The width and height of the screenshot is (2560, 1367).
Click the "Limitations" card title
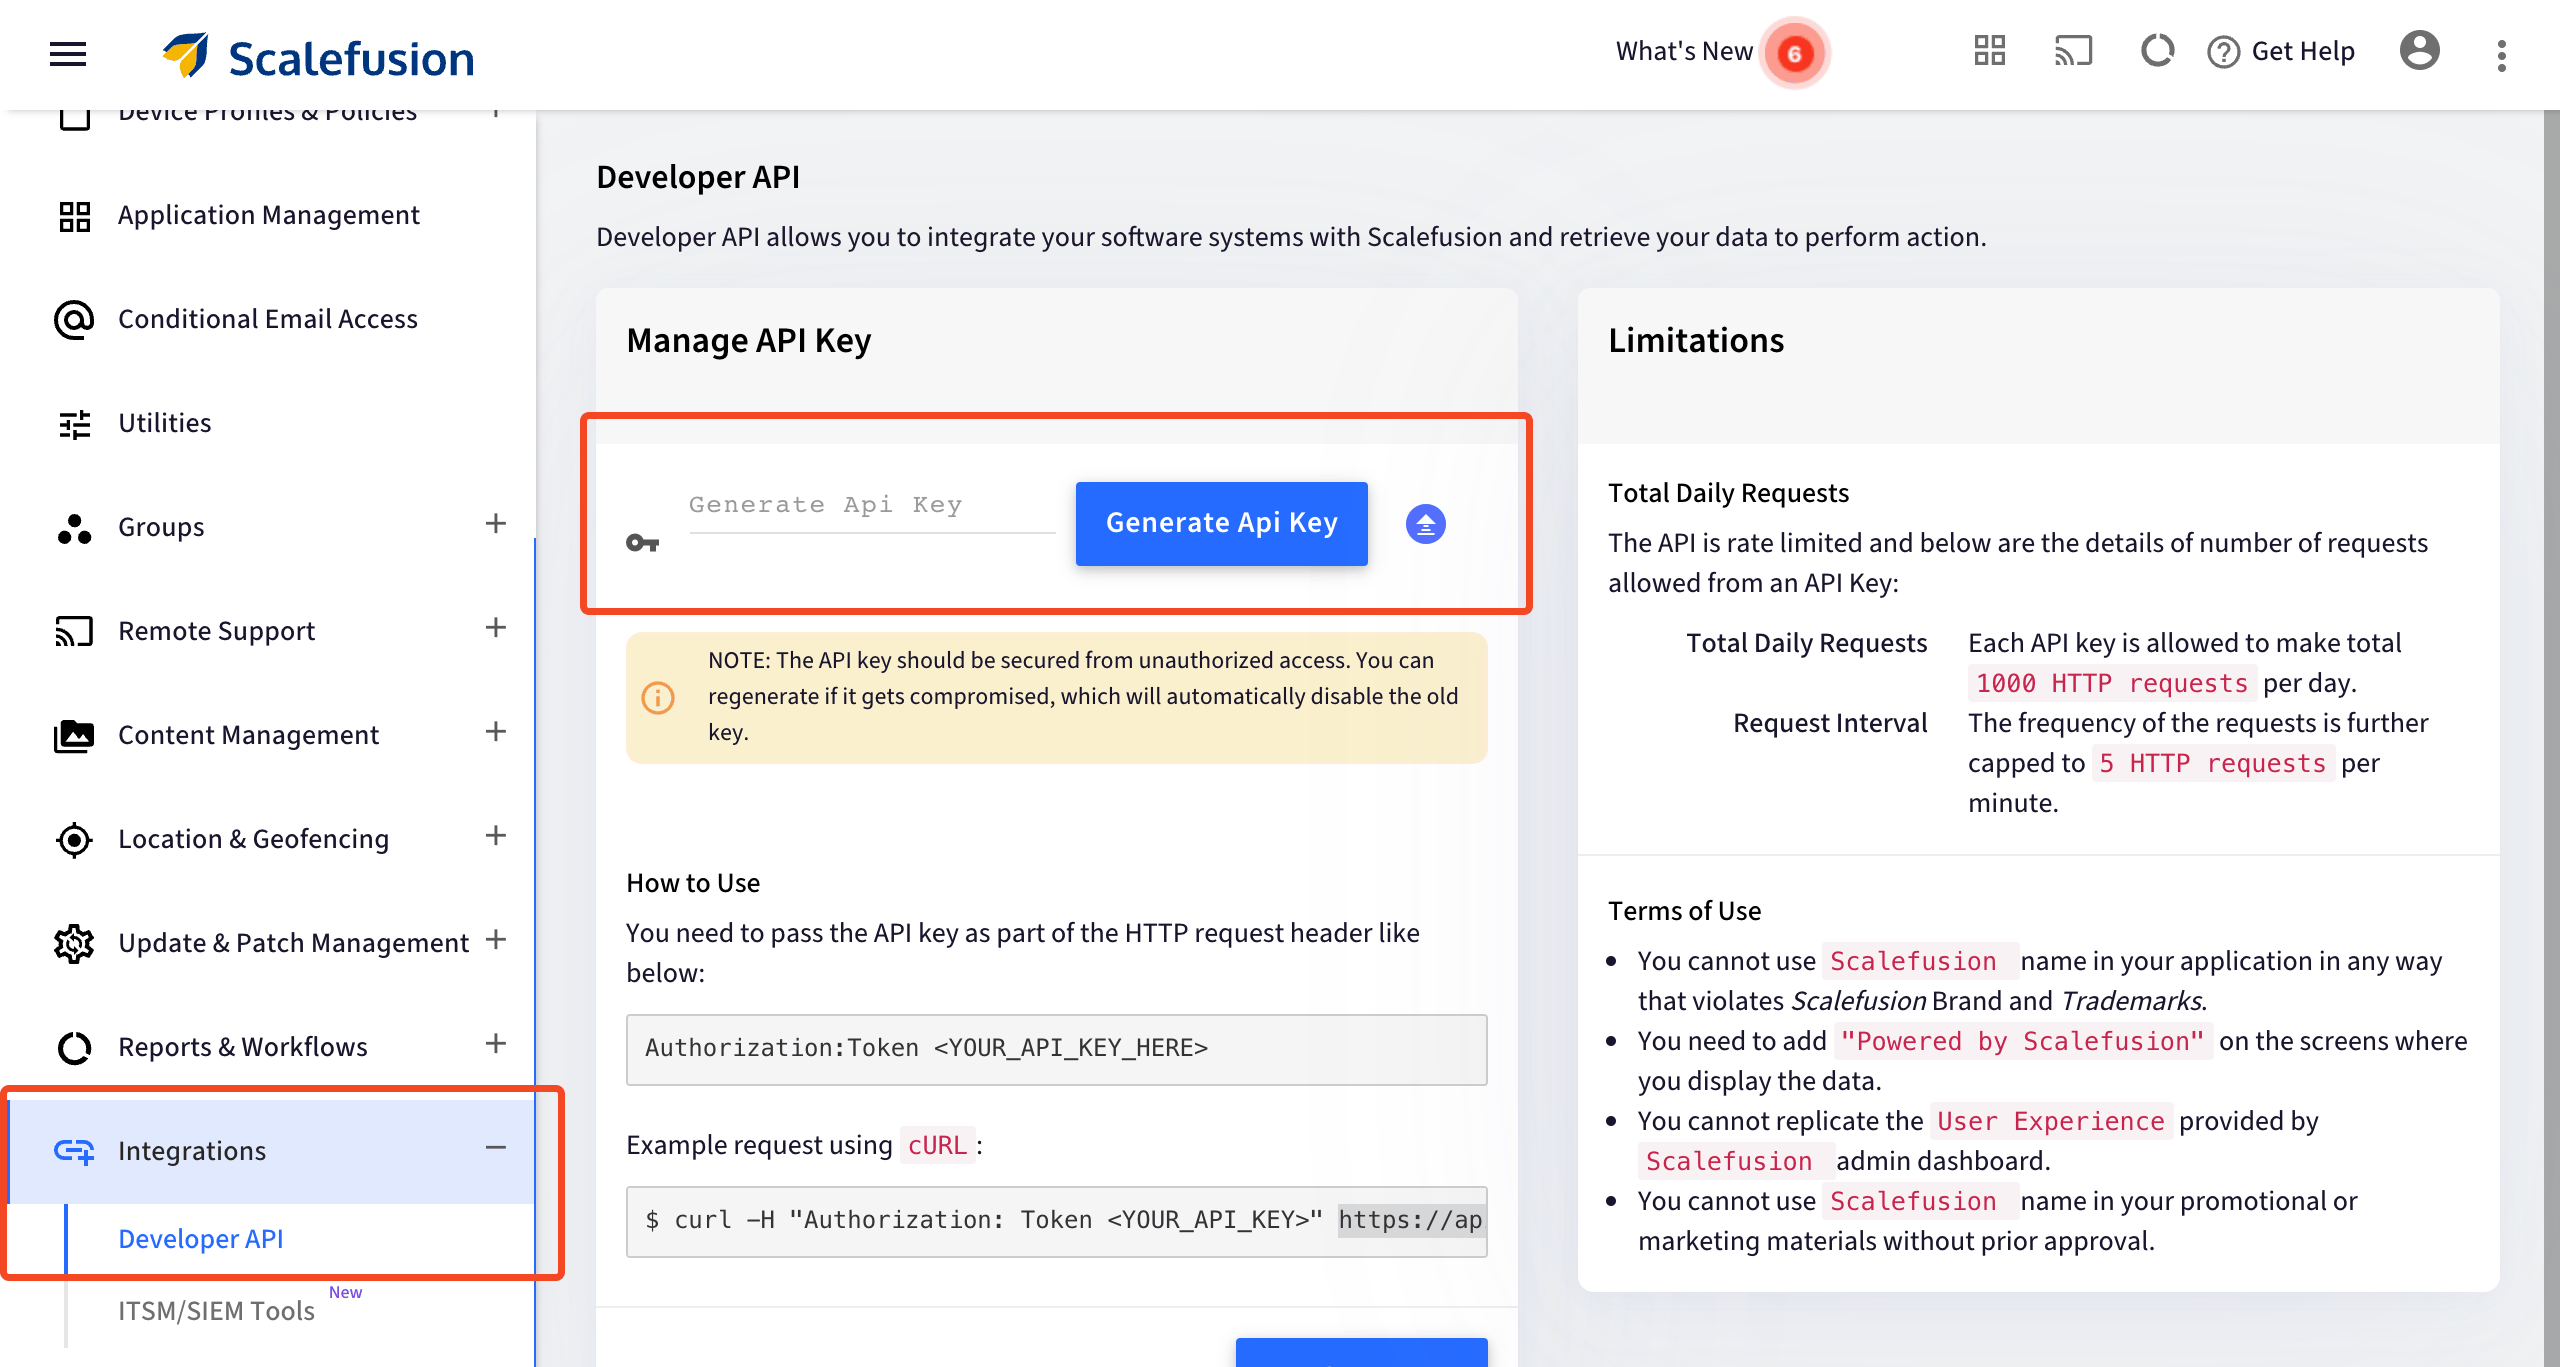tap(1696, 342)
